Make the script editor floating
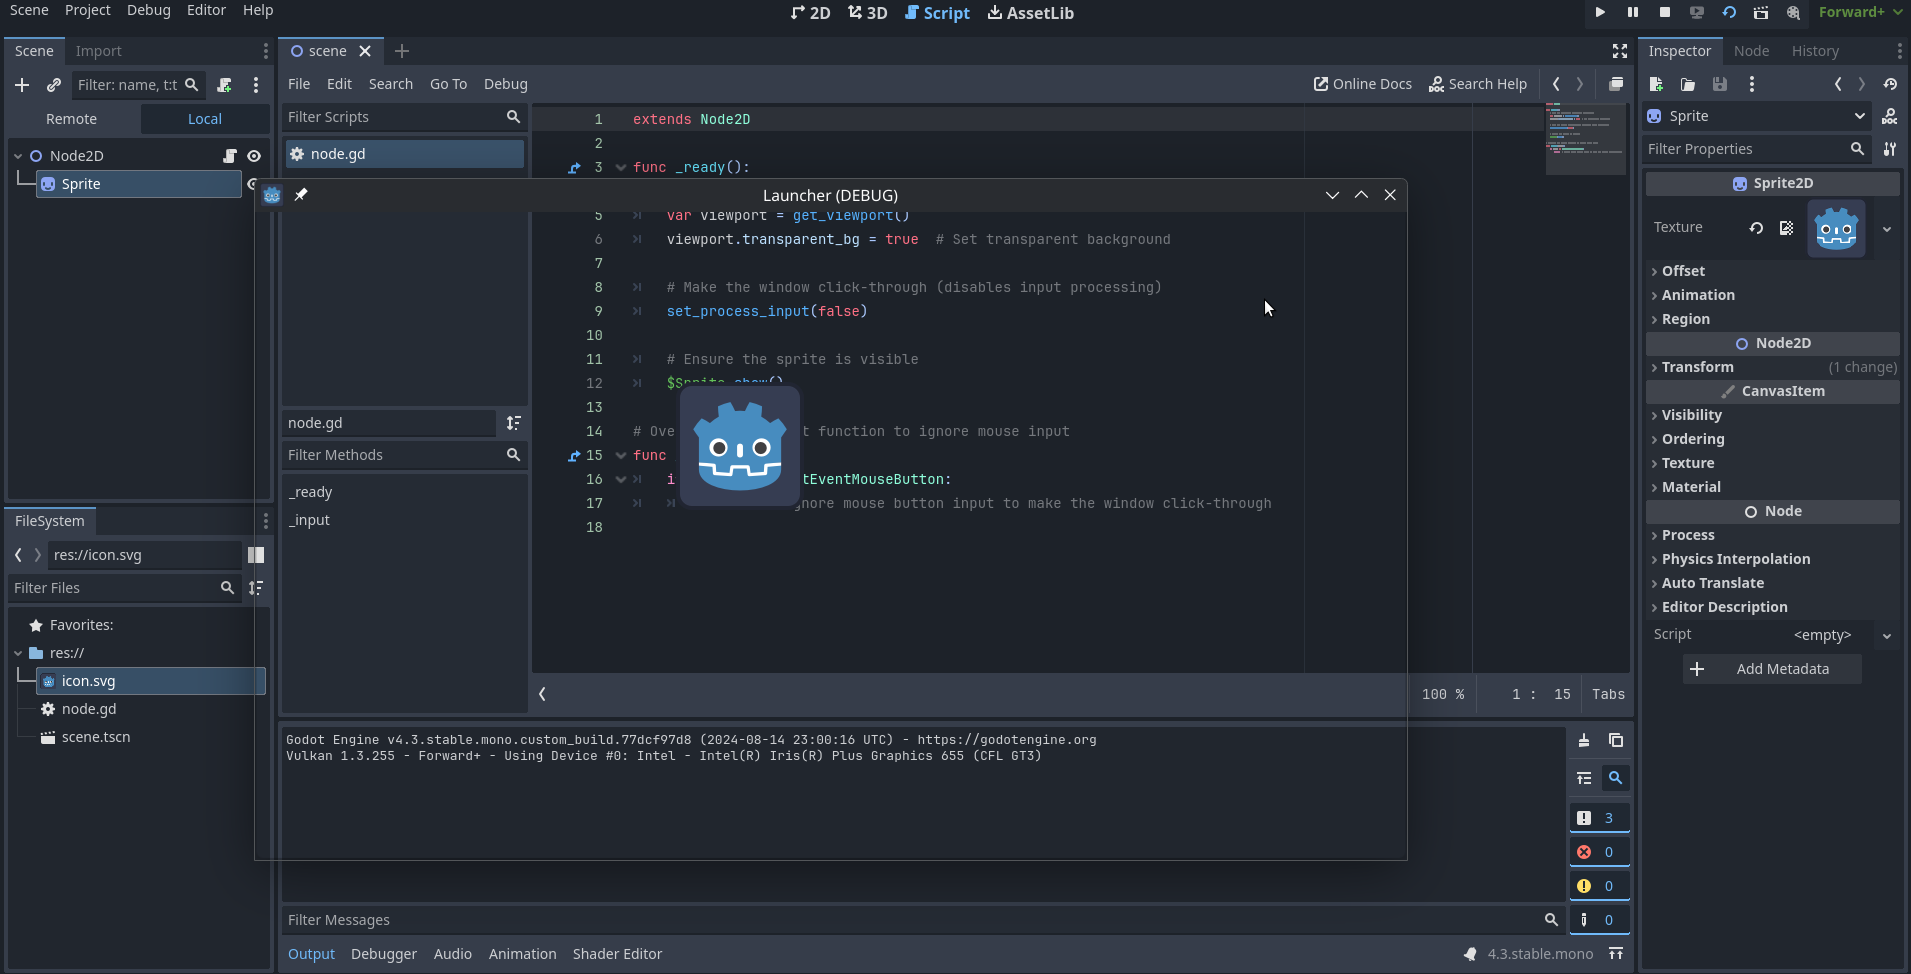Viewport: 1911px width, 974px height. [x=1616, y=84]
